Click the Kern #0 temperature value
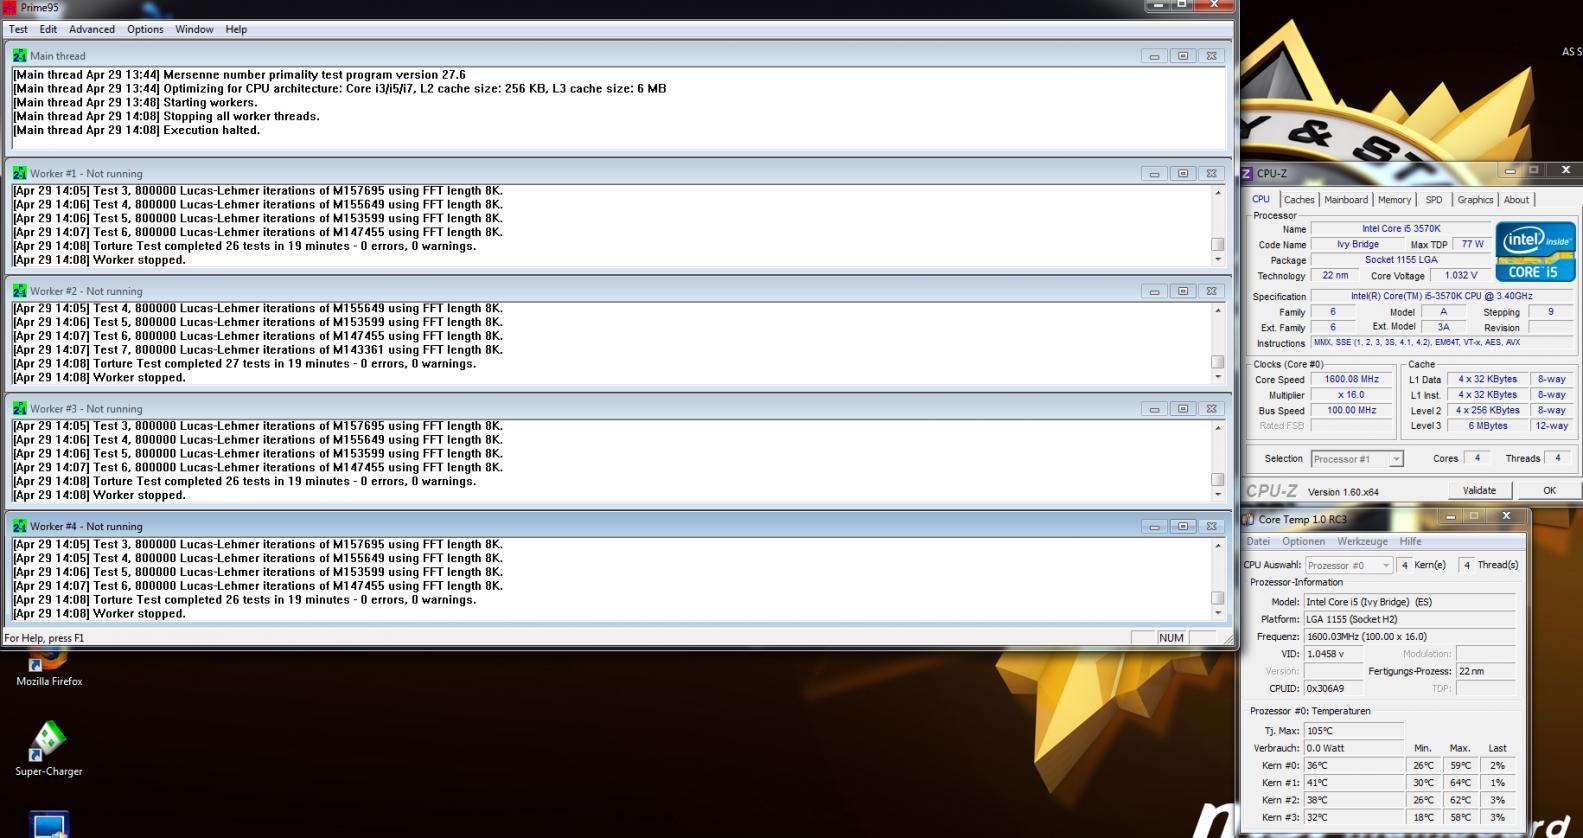The width and height of the screenshot is (1583, 838). (x=1354, y=765)
